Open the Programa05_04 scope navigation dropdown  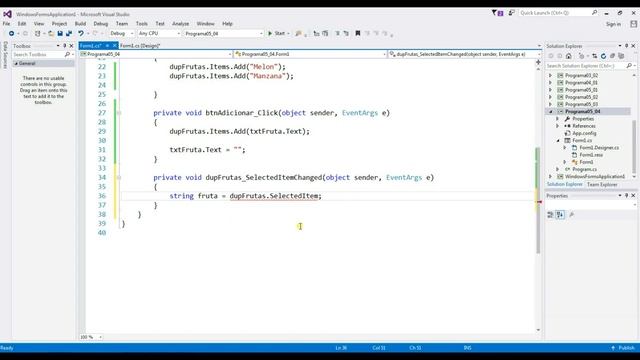(x=156, y=54)
